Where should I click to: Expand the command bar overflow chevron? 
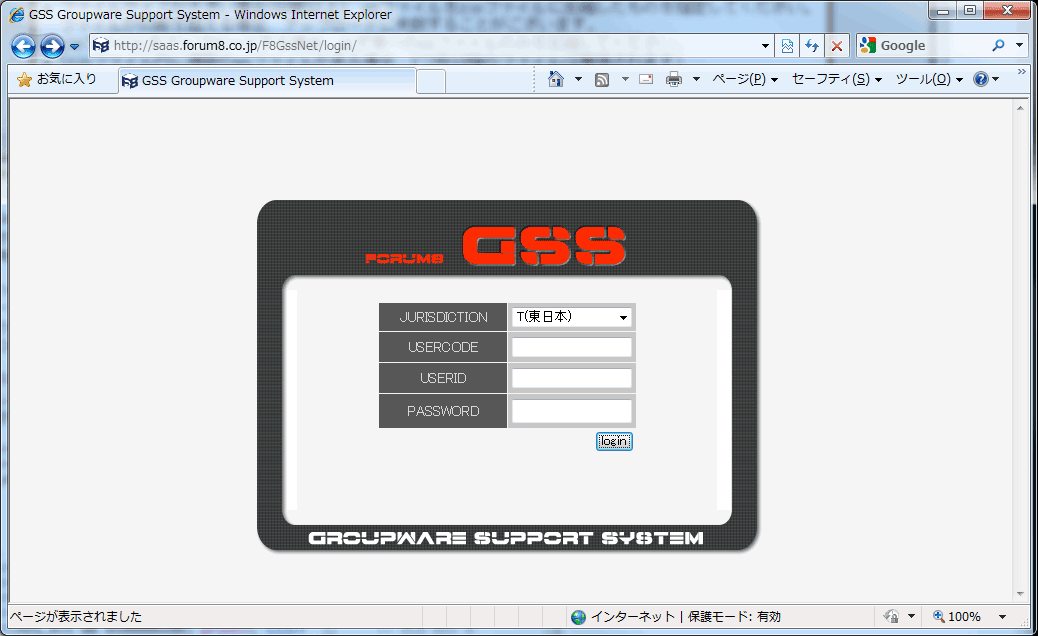click(1021, 71)
